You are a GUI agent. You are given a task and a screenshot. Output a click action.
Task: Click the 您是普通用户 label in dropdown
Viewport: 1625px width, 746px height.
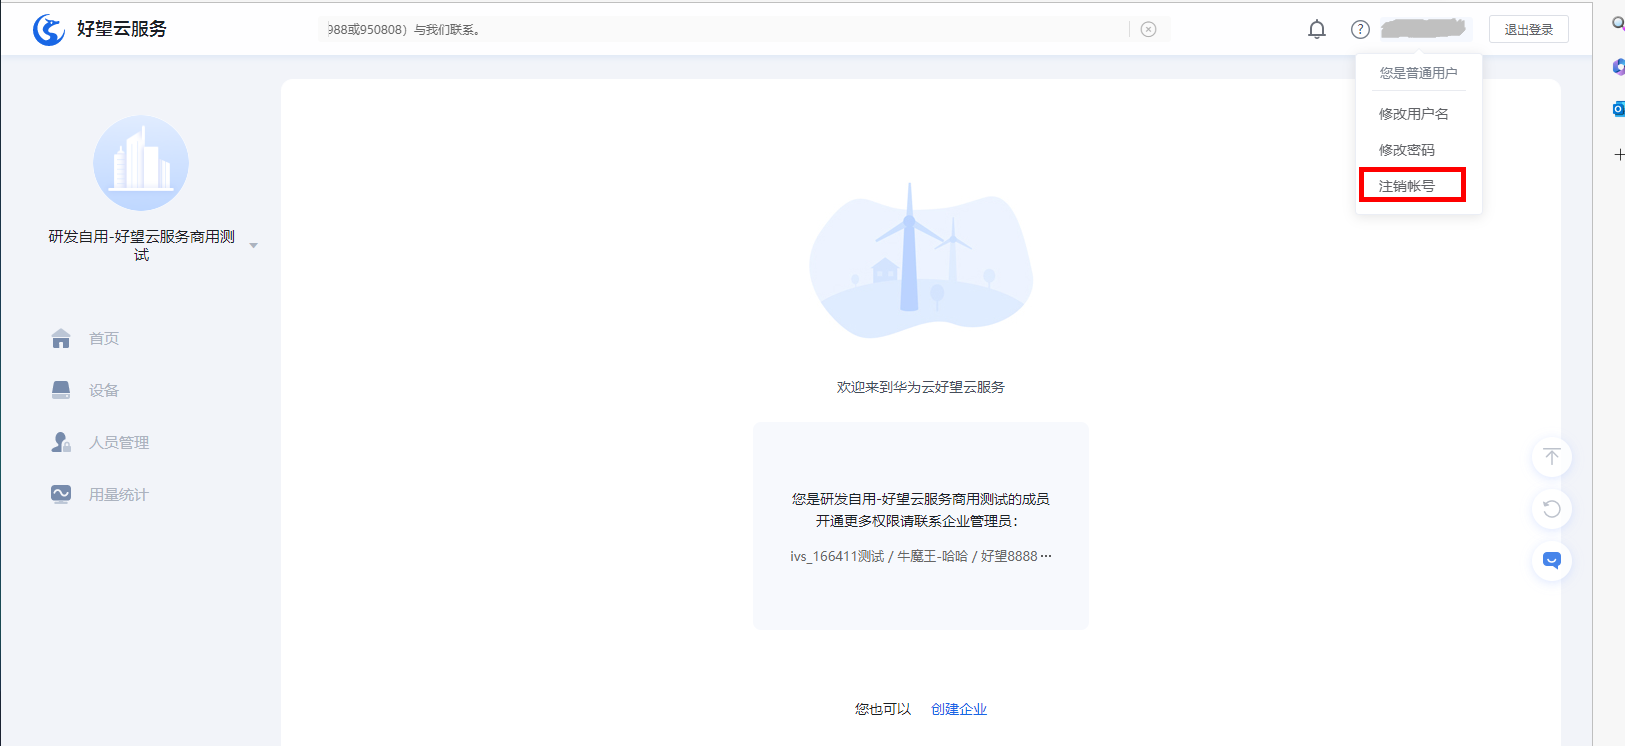pos(1418,73)
